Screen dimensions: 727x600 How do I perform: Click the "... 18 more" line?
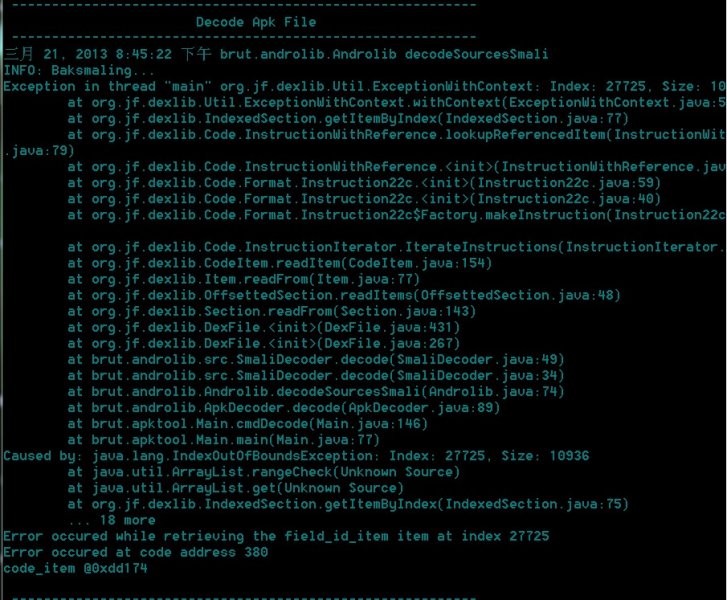click(112, 520)
